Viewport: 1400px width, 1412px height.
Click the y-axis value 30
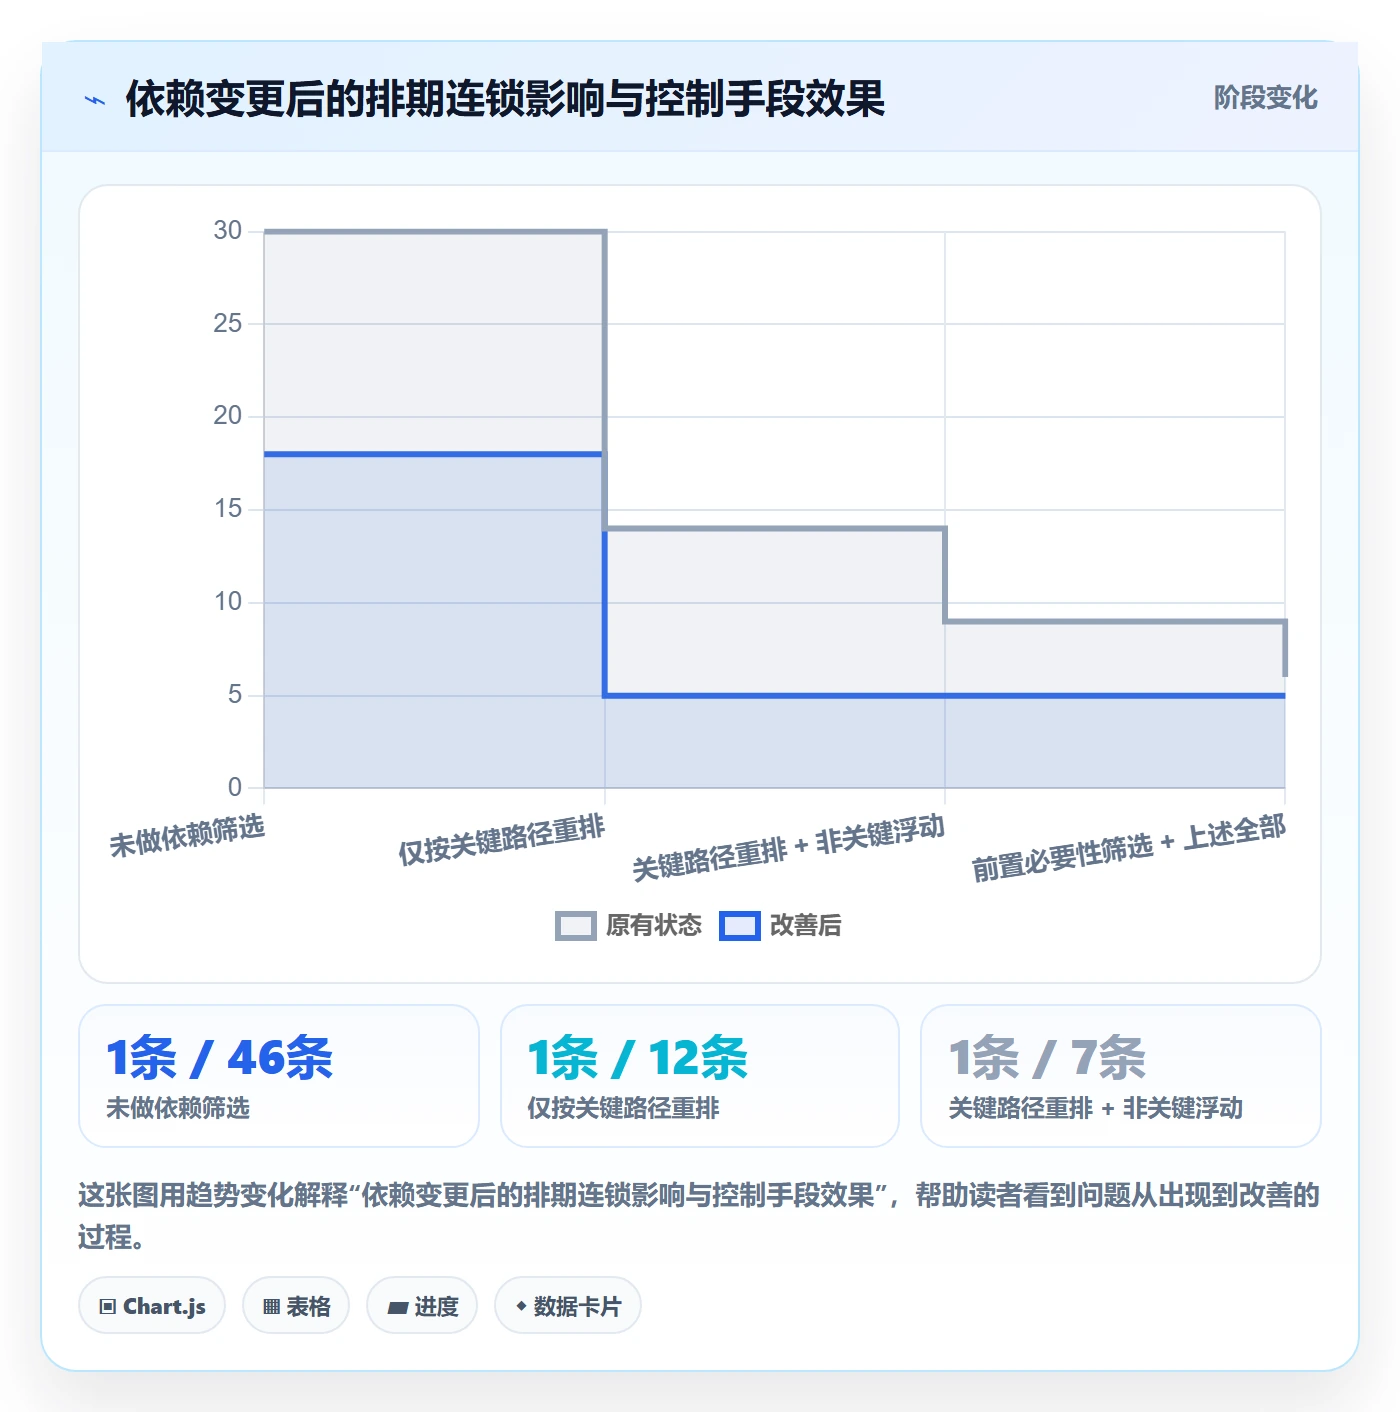(x=228, y=231)
